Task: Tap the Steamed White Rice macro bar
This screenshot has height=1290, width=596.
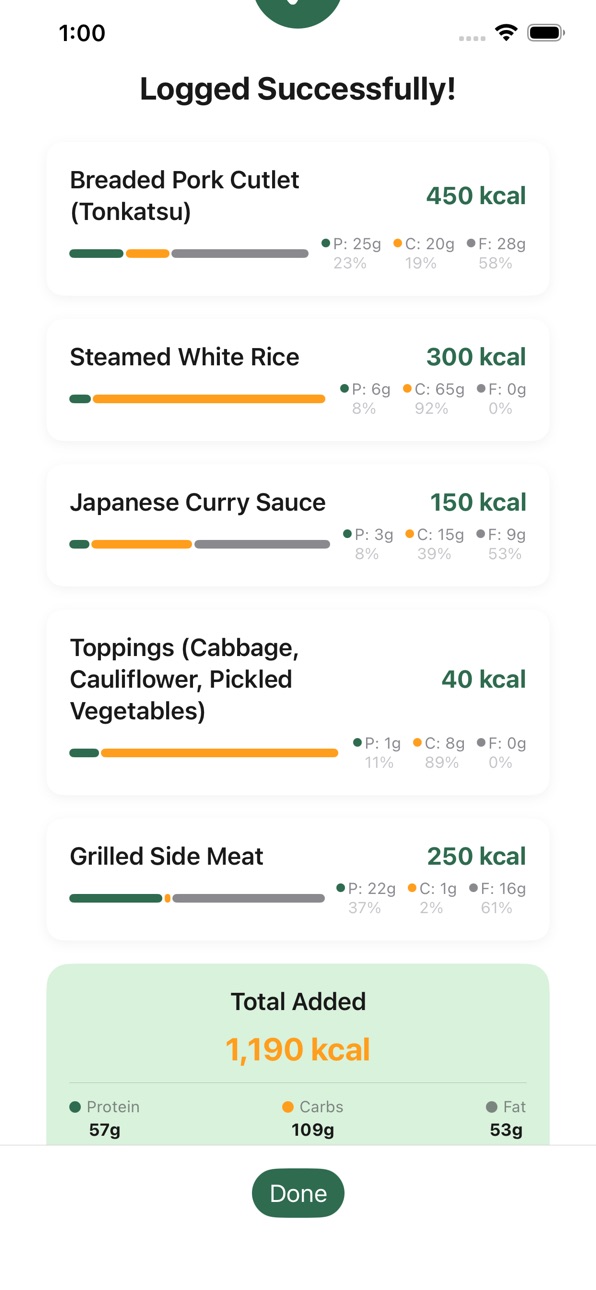Action: pos(197,399)
